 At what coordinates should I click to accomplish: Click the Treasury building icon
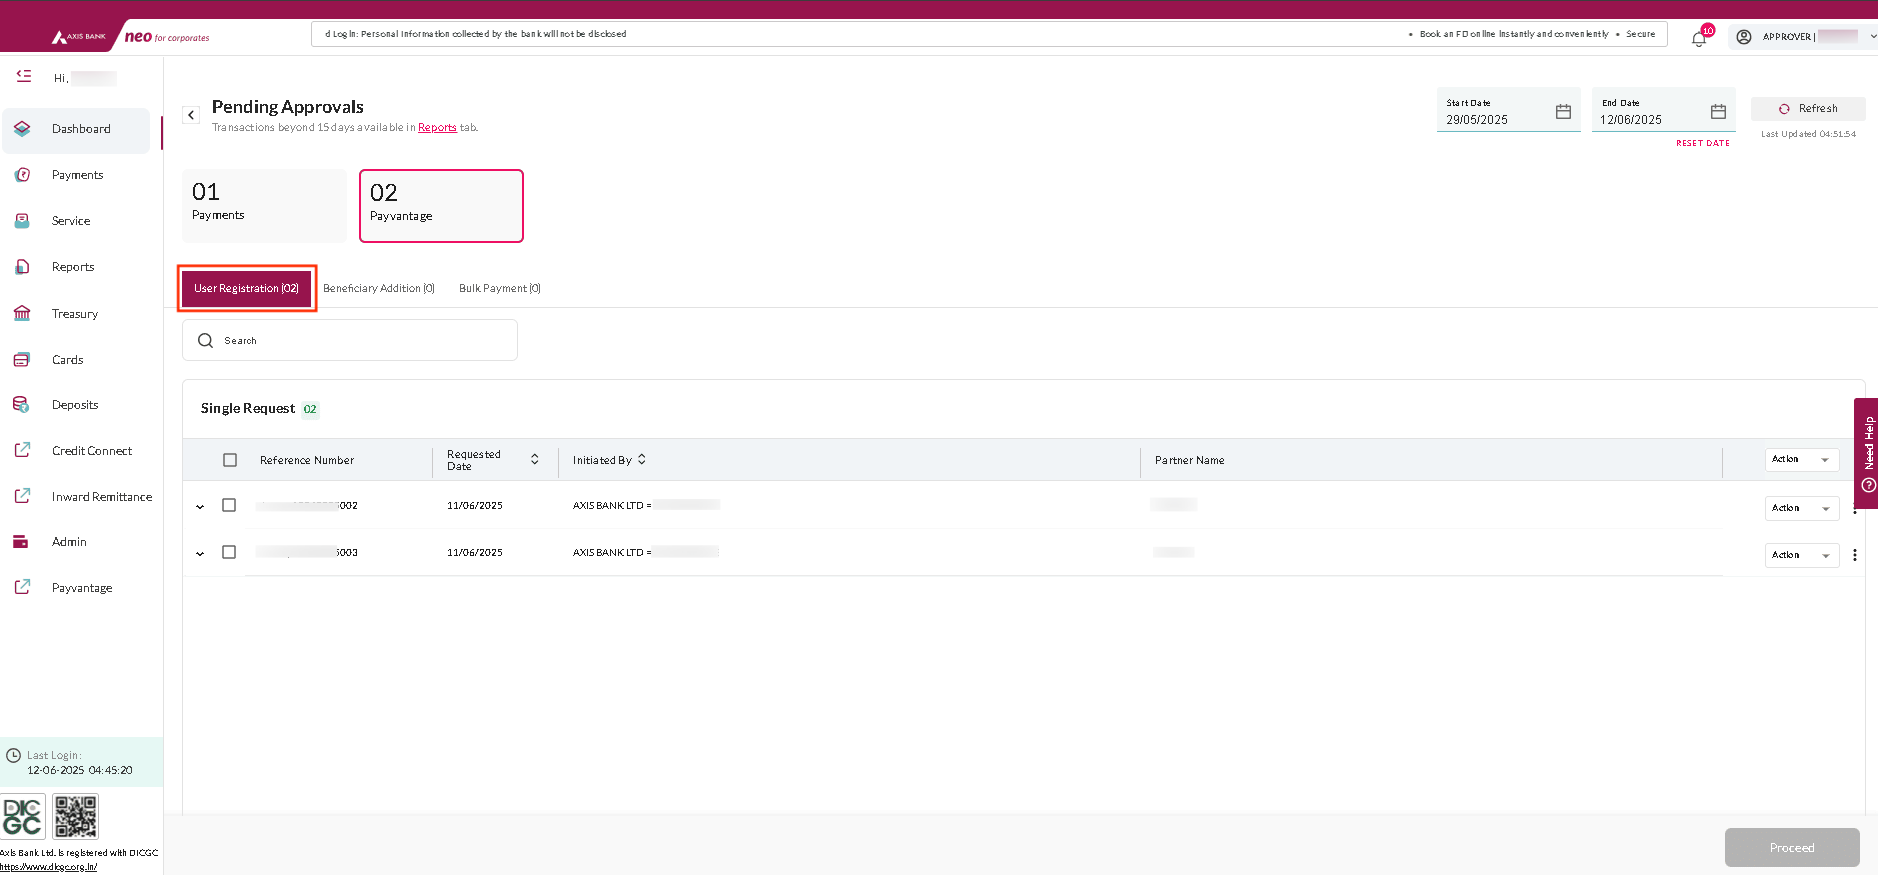[x=22, y=313]
